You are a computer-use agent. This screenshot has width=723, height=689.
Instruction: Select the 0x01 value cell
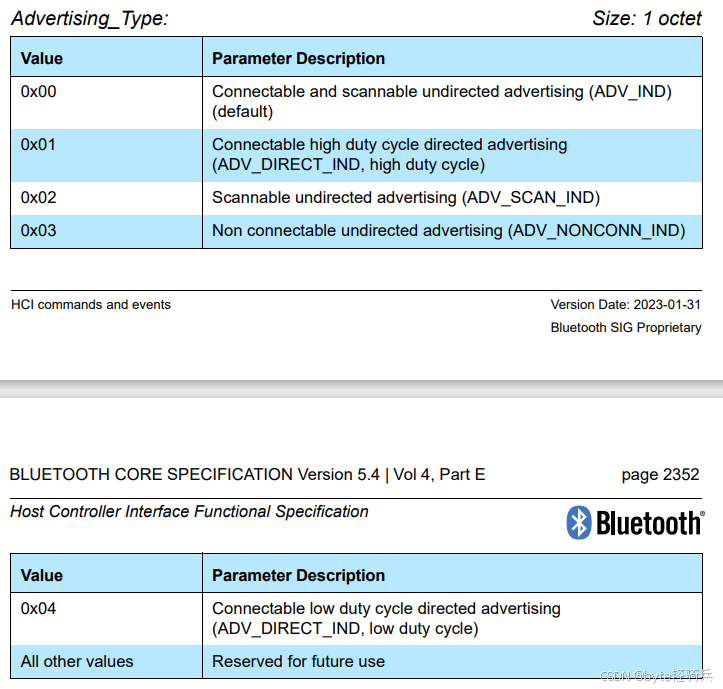(39, 144)
